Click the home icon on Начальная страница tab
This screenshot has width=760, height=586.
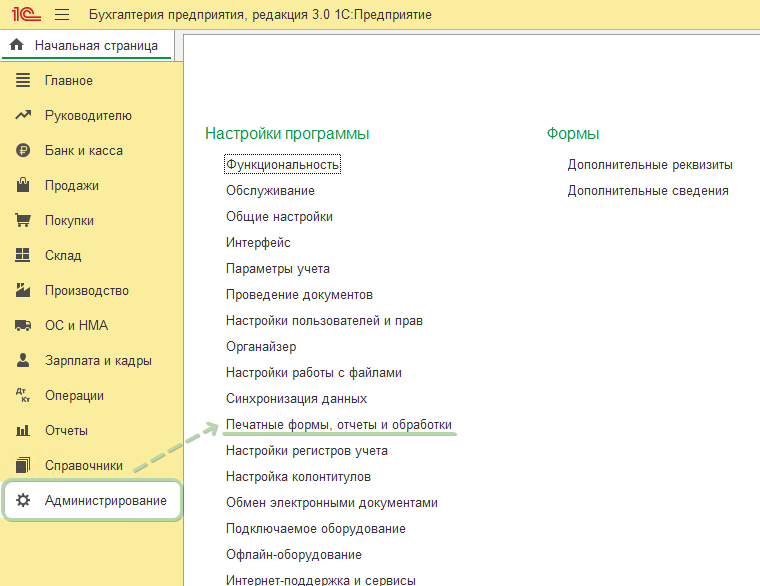(x=16, y=45)
